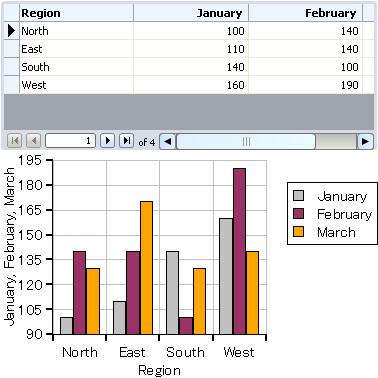378x378 pixels.
Task: Sort by January column header
Action: pyautogui.click(x=191, y=13)
